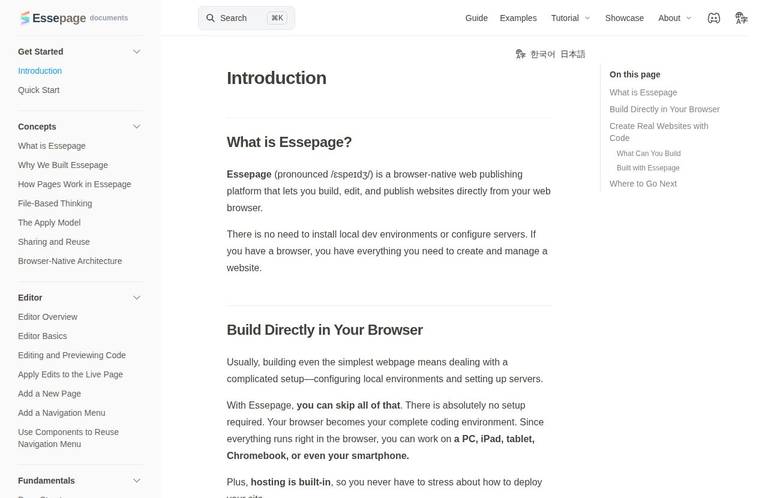Image resolution: width=768 pixels, height=498 pixels.
Task: Open Apply Edits to the Live Page
Action: [71, 374]
